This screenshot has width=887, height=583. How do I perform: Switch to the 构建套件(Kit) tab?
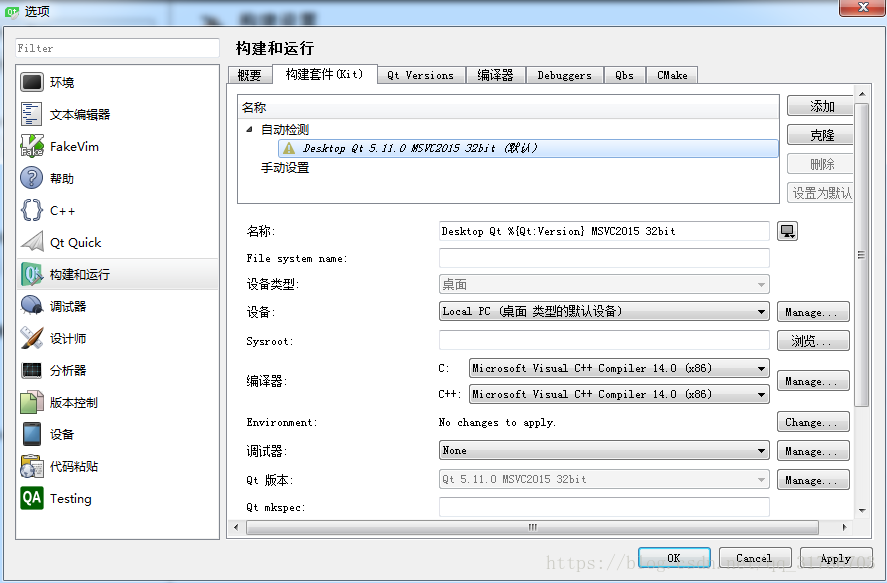[325, 74]
